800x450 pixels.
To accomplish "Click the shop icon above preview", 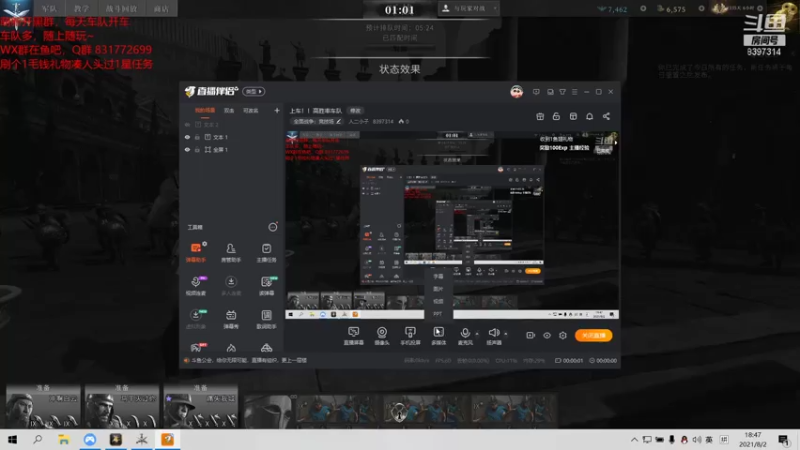I will 573,116.
